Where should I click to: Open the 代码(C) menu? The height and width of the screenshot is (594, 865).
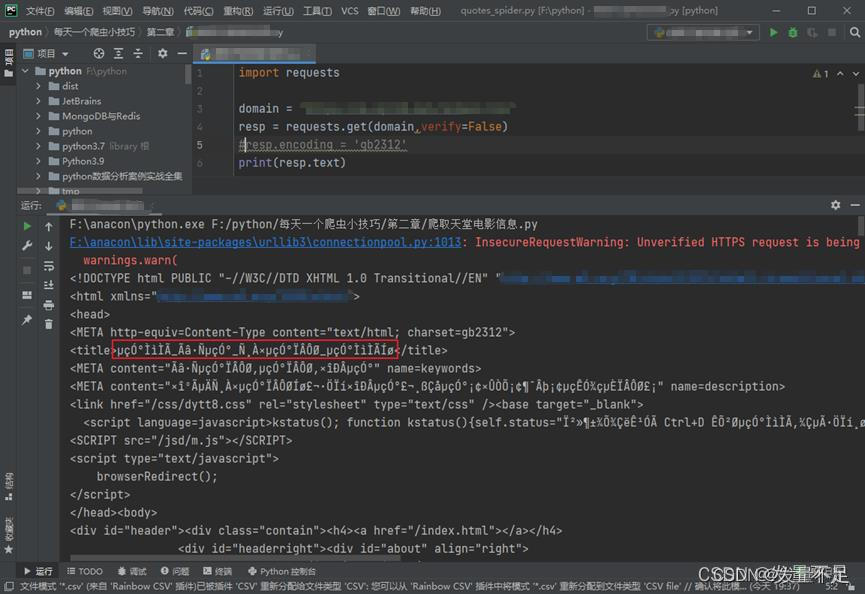198,10
